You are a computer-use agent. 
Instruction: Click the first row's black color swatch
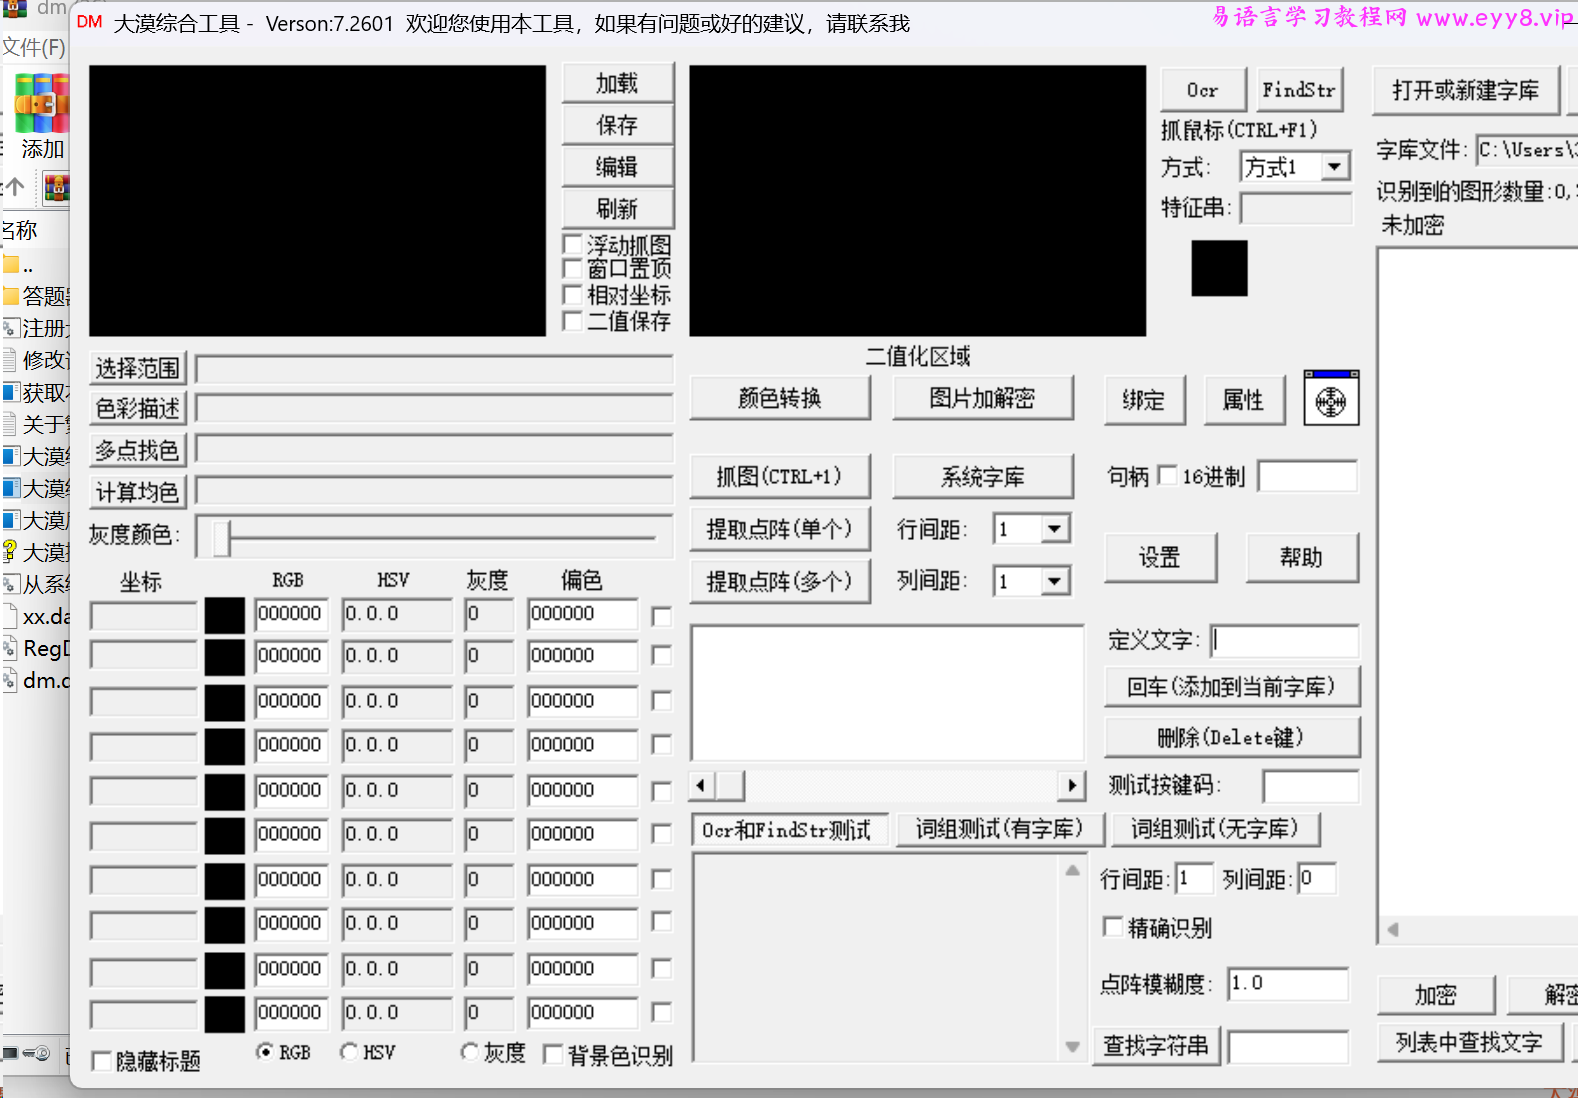[224, 615]
